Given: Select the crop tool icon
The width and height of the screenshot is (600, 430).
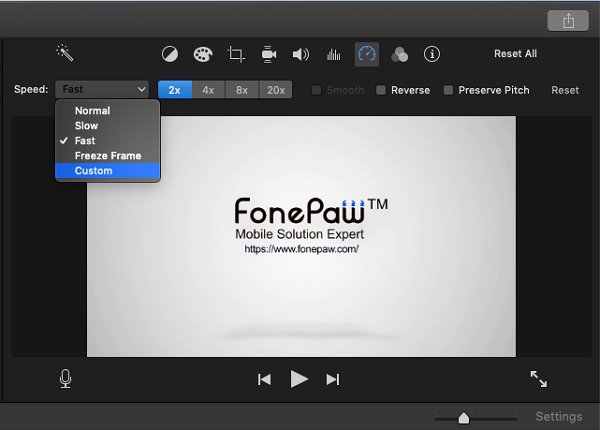Looking at the screenshot, I should pyautogui.click(x=236, y=54).
